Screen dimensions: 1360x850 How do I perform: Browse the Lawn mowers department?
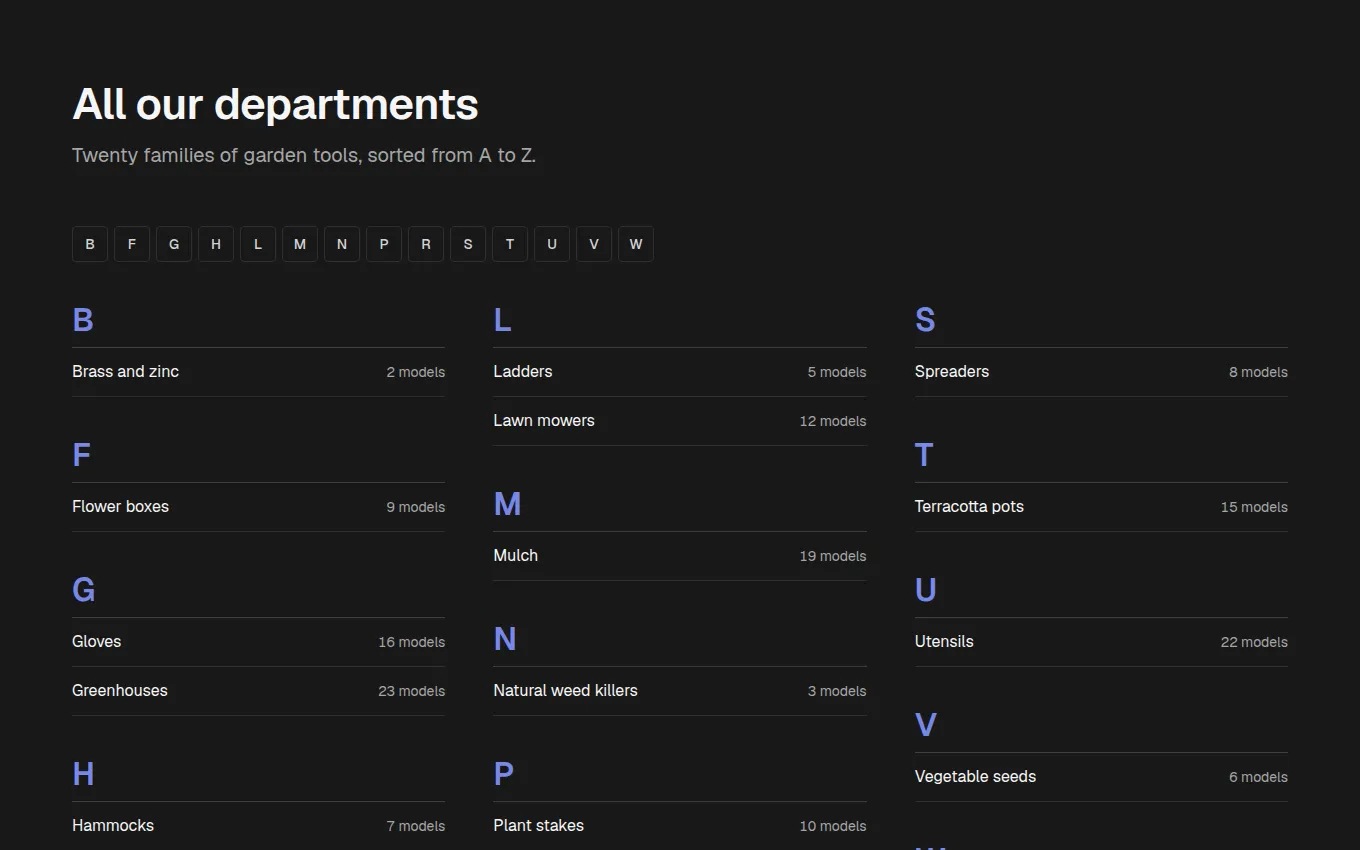[x=680, y=421]
